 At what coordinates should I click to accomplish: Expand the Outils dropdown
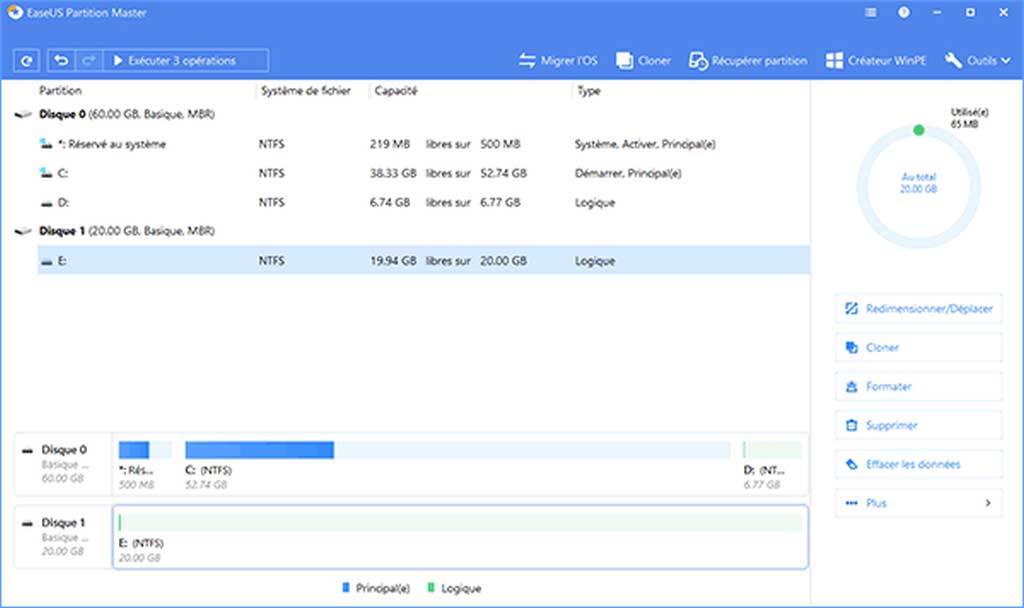[x=978, y=61]
